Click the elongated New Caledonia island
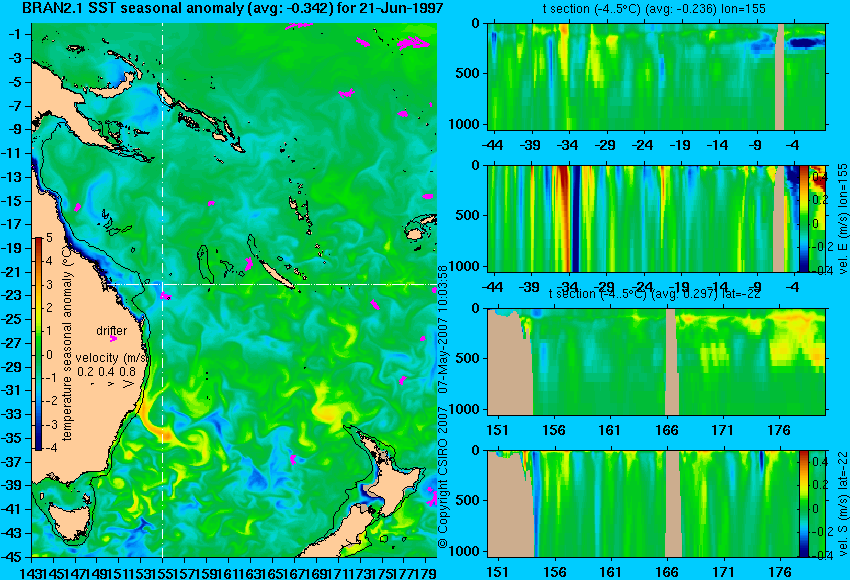 click(x=278, y=274)
